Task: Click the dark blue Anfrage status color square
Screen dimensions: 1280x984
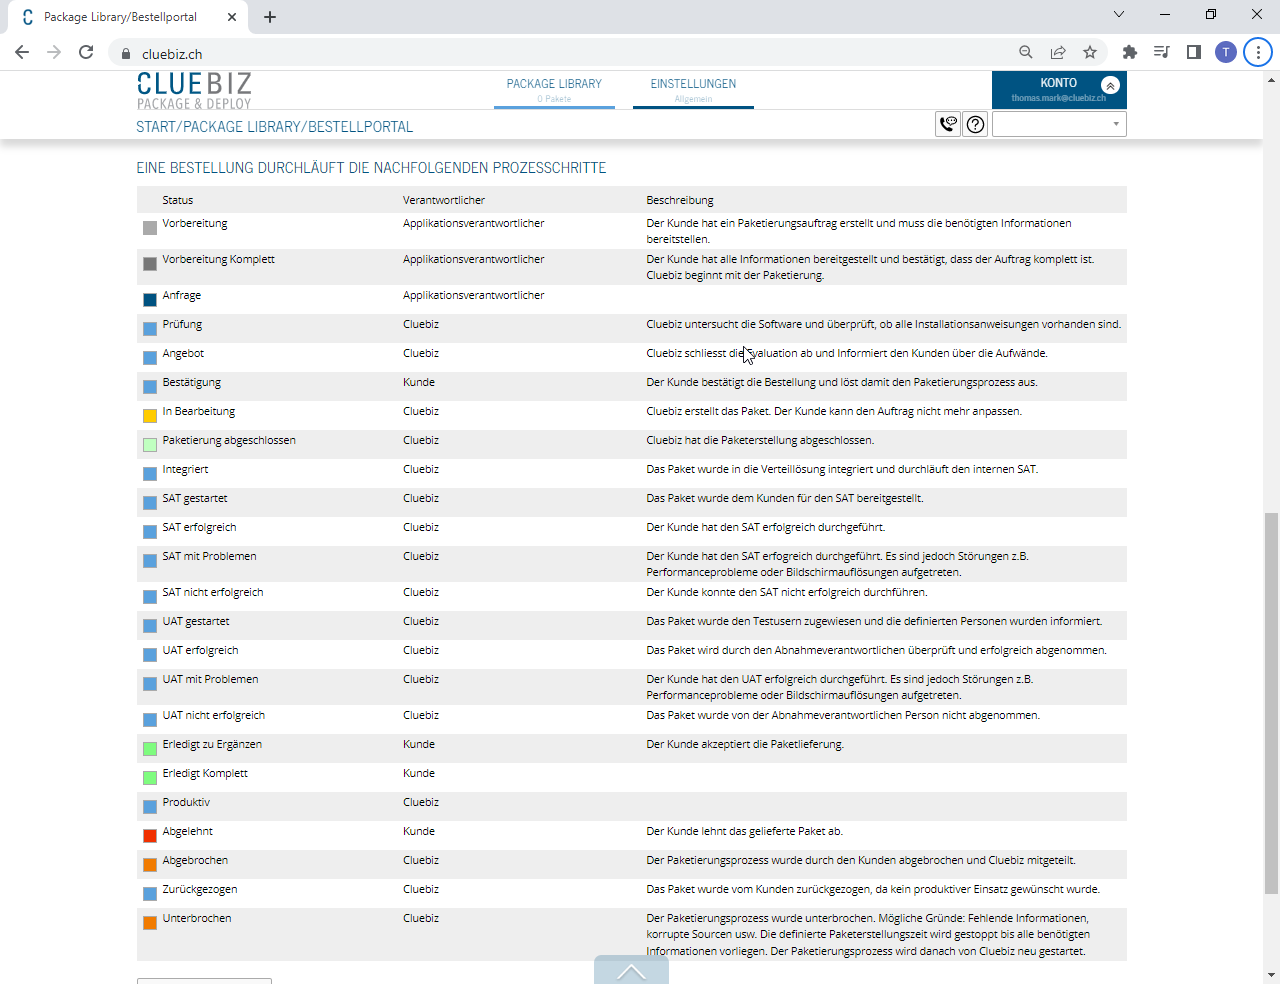Action: pos(150,300)
